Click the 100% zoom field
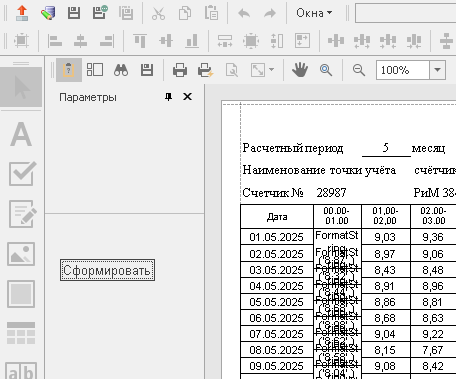The height and width of the screenshot is (379, 456). (403, 70)
